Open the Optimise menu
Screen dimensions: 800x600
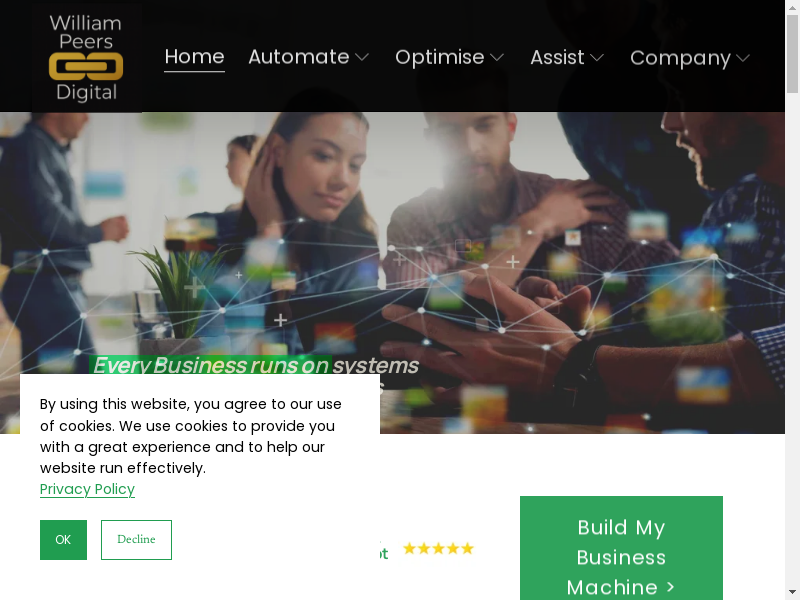tap(440, 57)
